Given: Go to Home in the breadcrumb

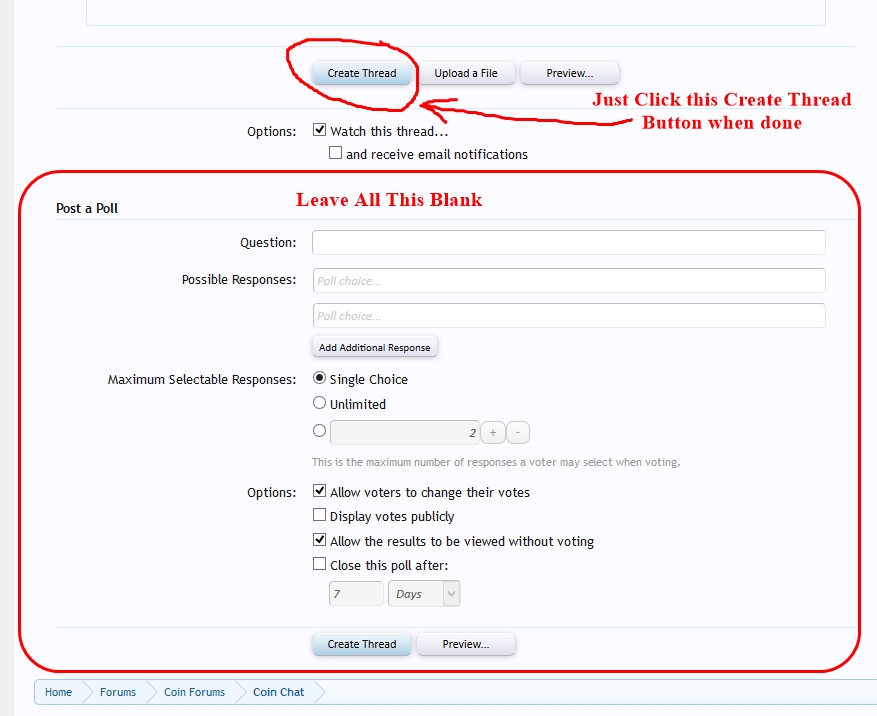Looking at the screenshot, I should [x=59, y=692].
